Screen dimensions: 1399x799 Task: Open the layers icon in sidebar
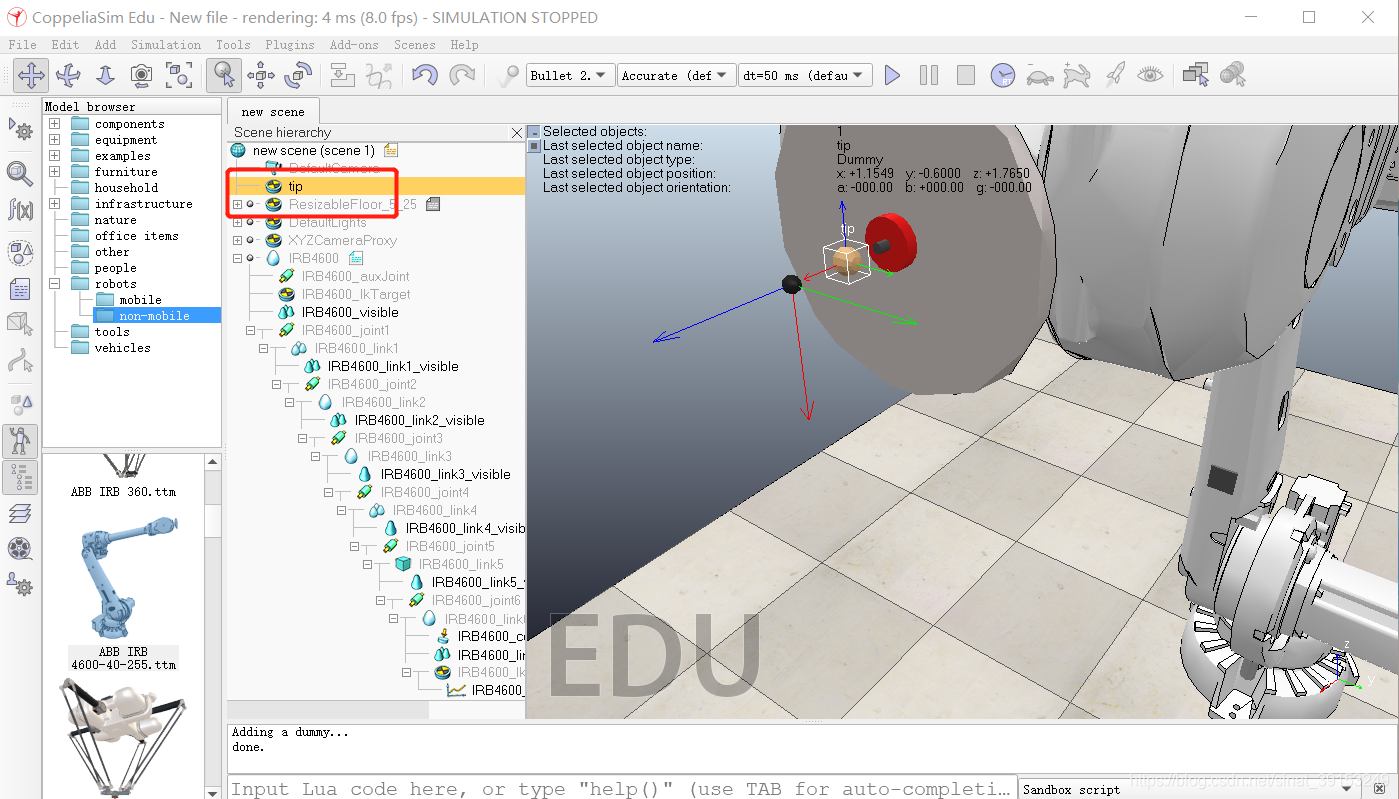click(20, 513)
